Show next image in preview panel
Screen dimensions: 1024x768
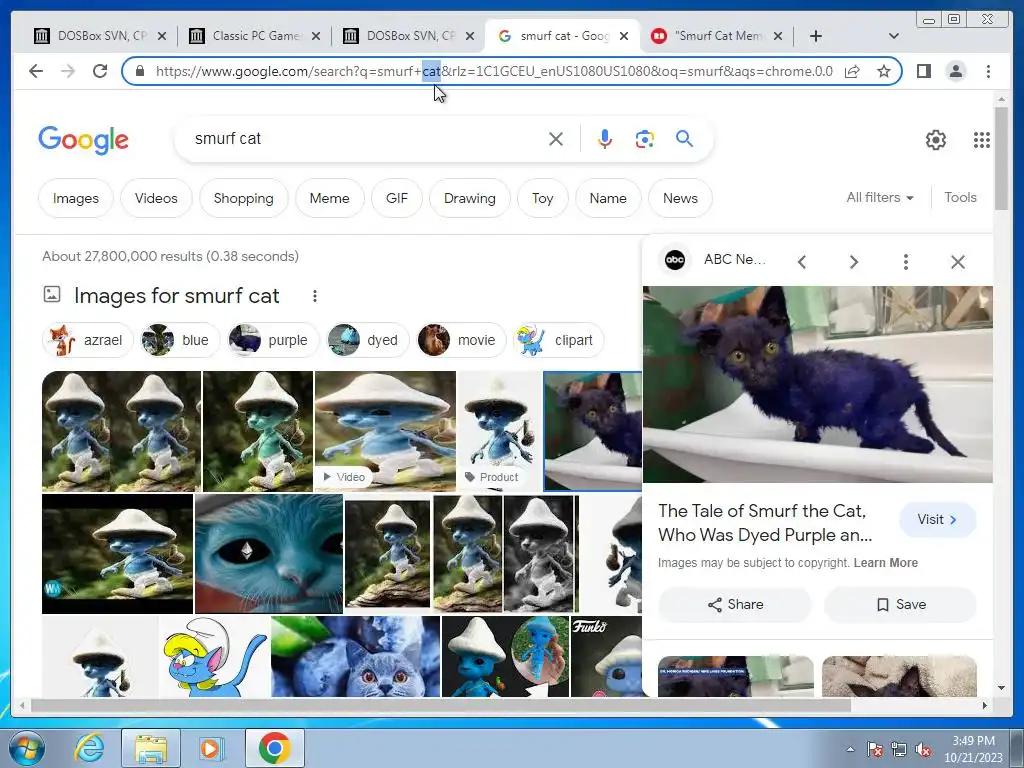click(x=854, y=262)
